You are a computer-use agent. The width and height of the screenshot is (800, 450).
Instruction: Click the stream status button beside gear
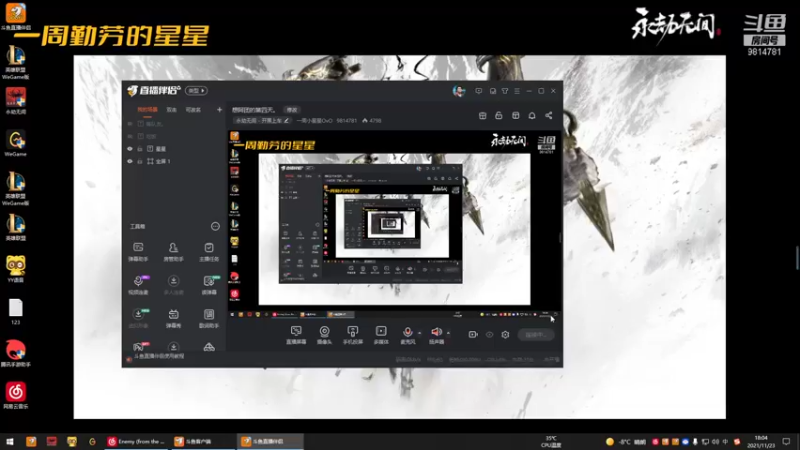click(x=536, y=335)
